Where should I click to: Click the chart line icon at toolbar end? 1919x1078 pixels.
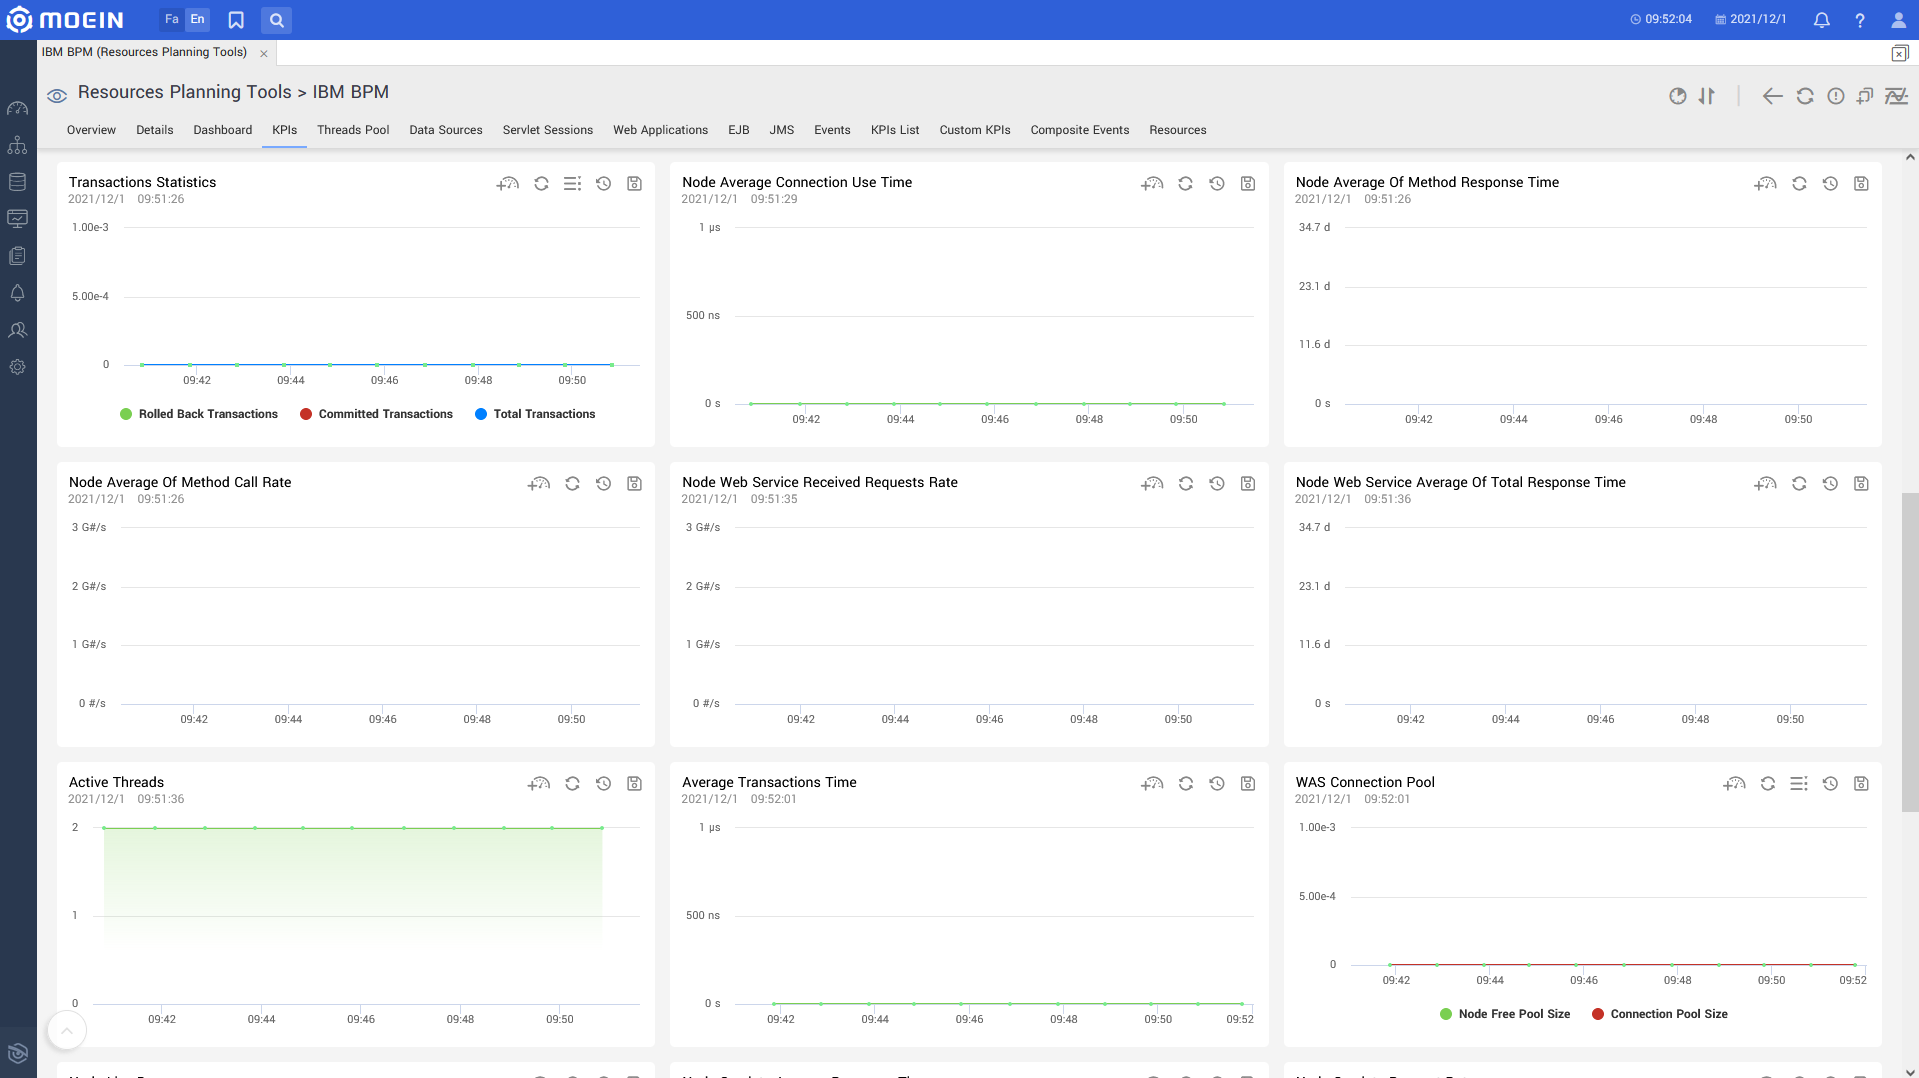click(1896, 96)
